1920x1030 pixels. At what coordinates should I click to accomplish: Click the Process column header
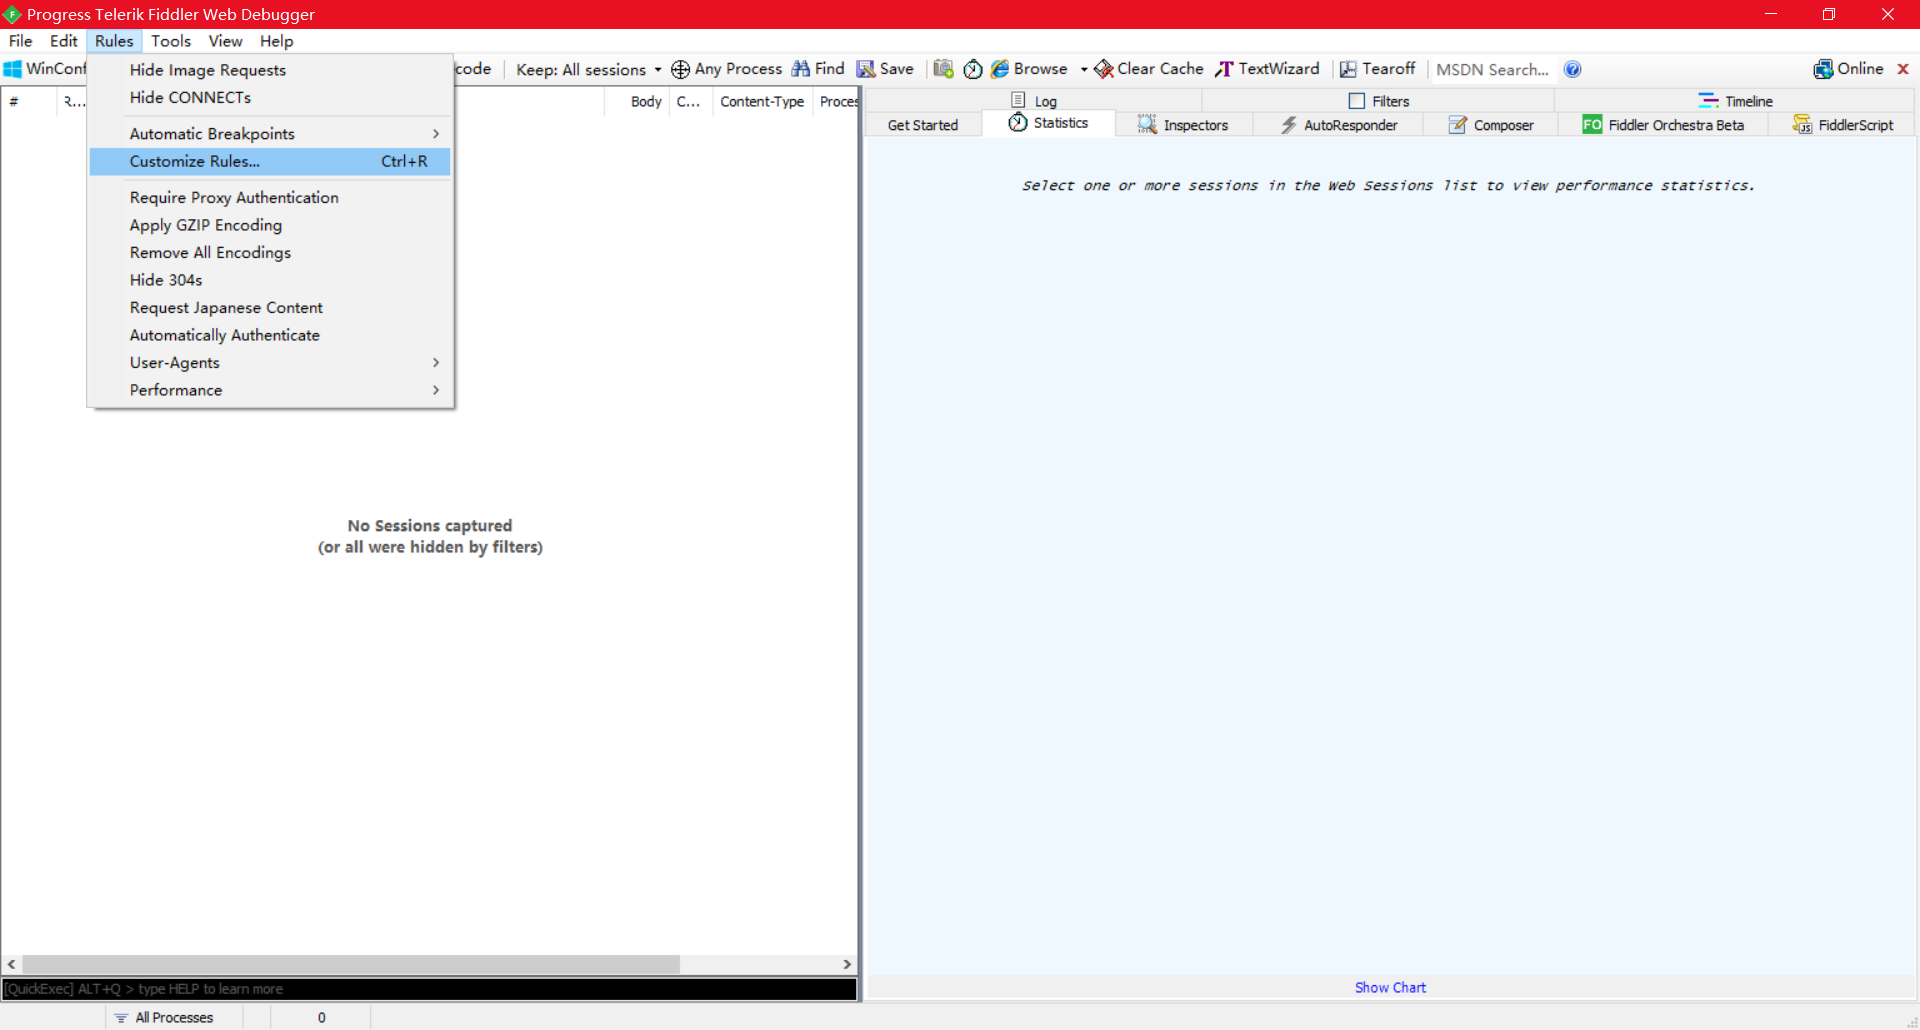[x=838, y=101]
